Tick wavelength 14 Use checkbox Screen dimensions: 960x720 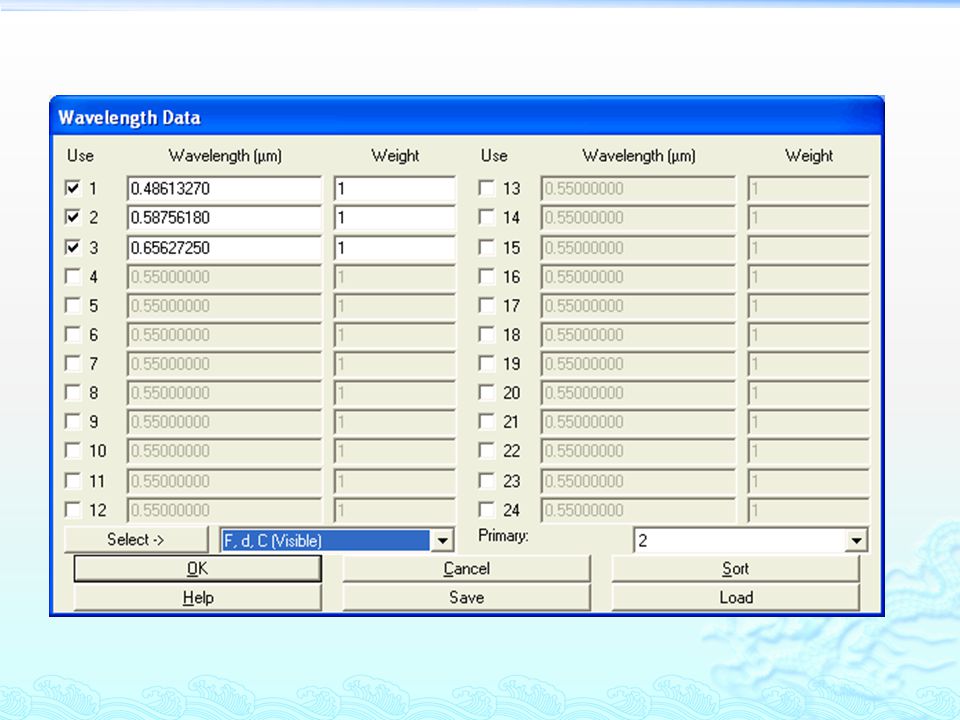486,217
